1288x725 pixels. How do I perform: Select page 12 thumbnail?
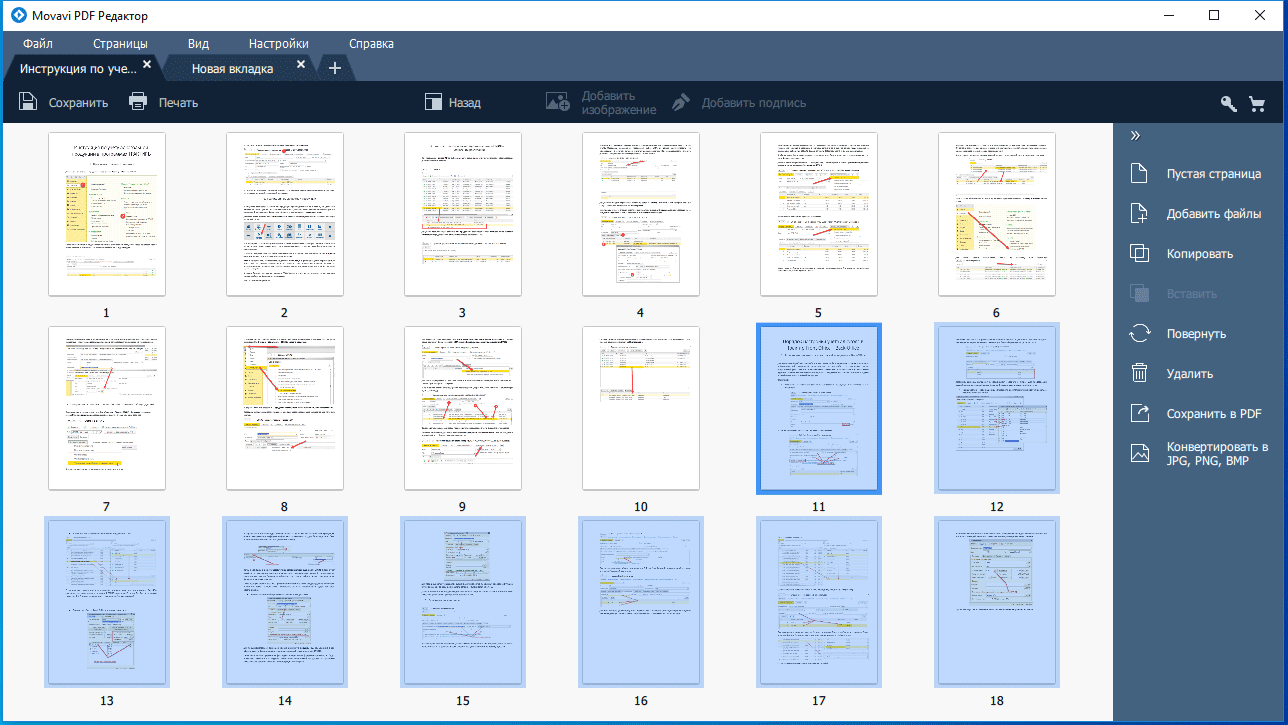tap(996, 408)
